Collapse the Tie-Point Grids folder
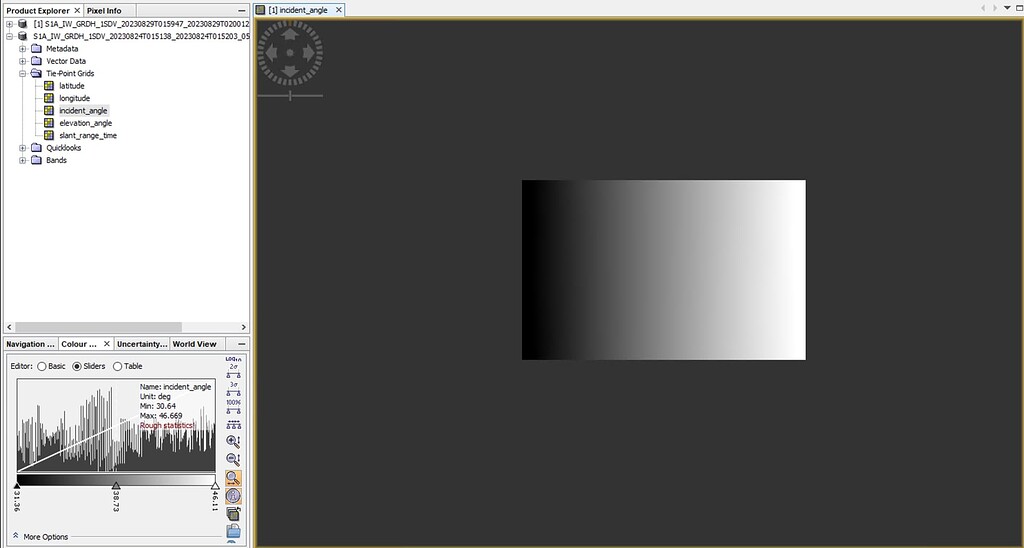The image size is (1024, 548). (23, 73)
